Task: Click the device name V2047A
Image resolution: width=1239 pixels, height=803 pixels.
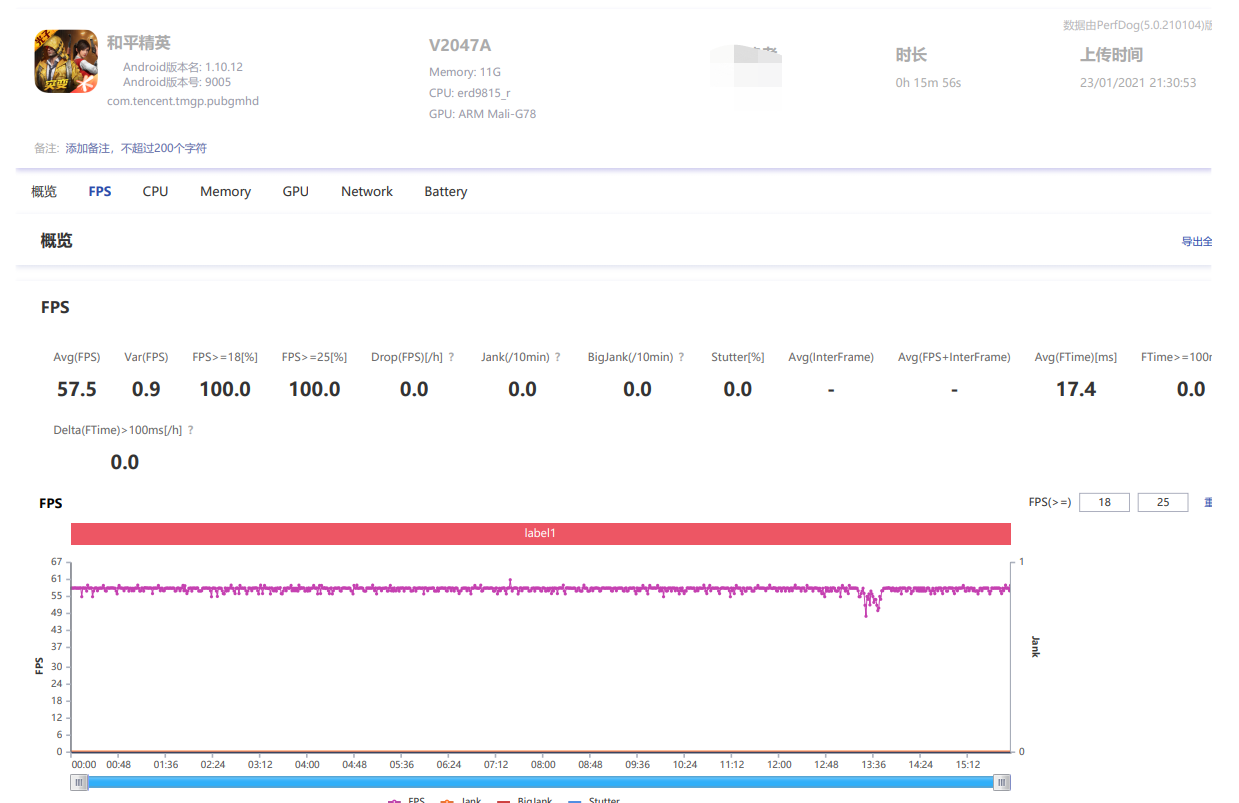Action: (460, 45)
